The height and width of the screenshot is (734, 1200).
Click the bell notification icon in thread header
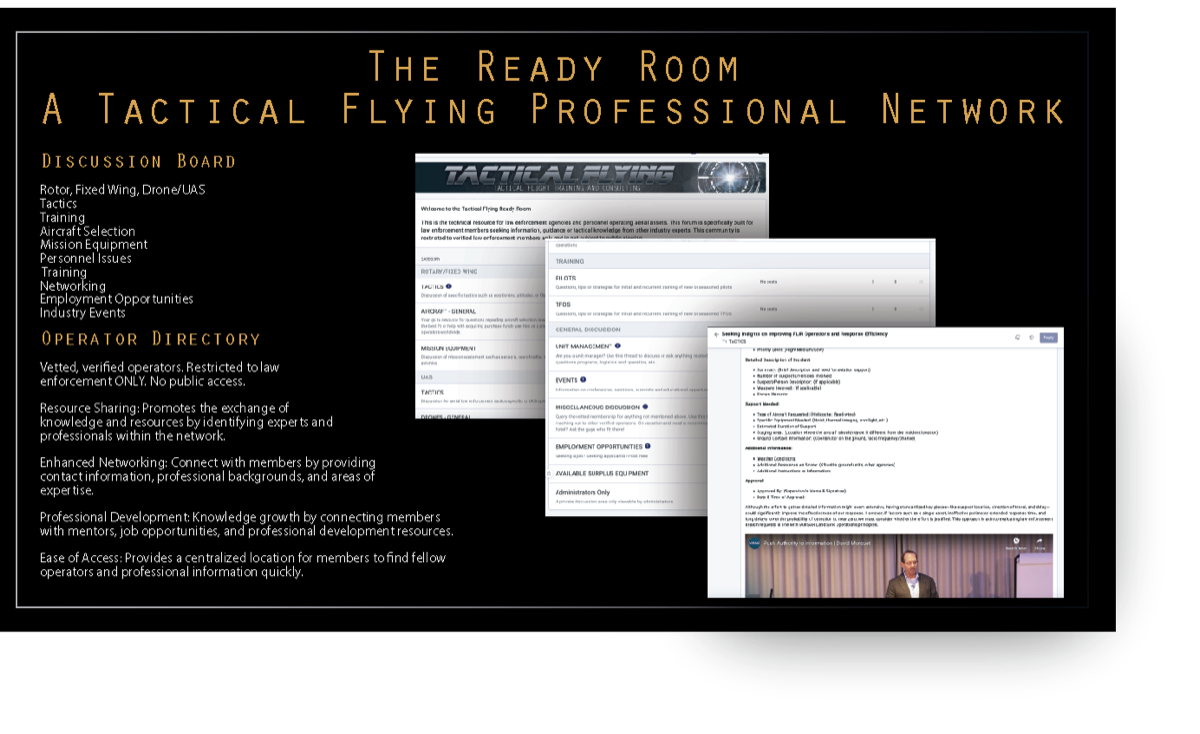tap(1016, 338)
